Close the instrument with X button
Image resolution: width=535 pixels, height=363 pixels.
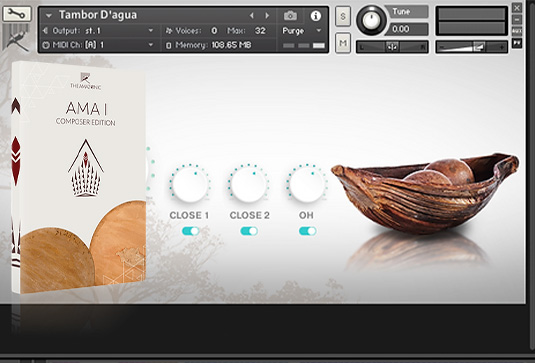[x=517, y=8]
